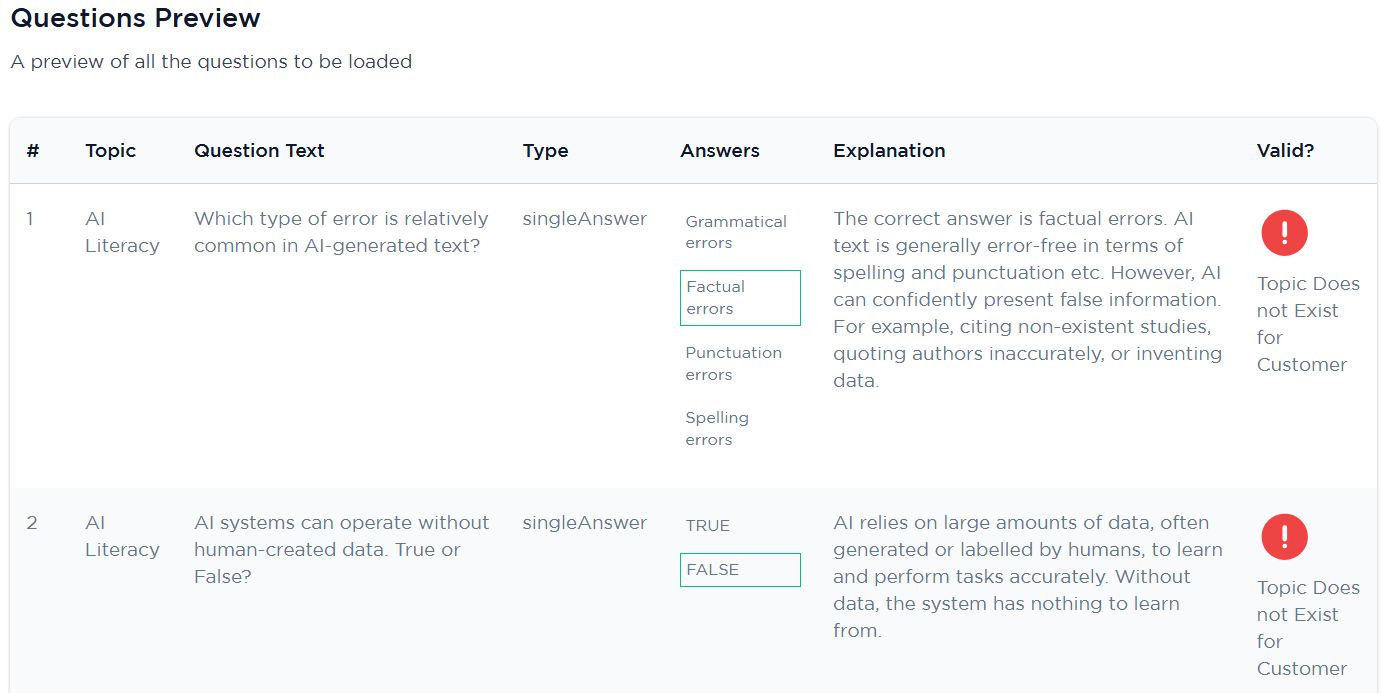This screenshot has width=1381, height=693.
Task: Click the 'Valid?' column header
Action: (1285, 151)
